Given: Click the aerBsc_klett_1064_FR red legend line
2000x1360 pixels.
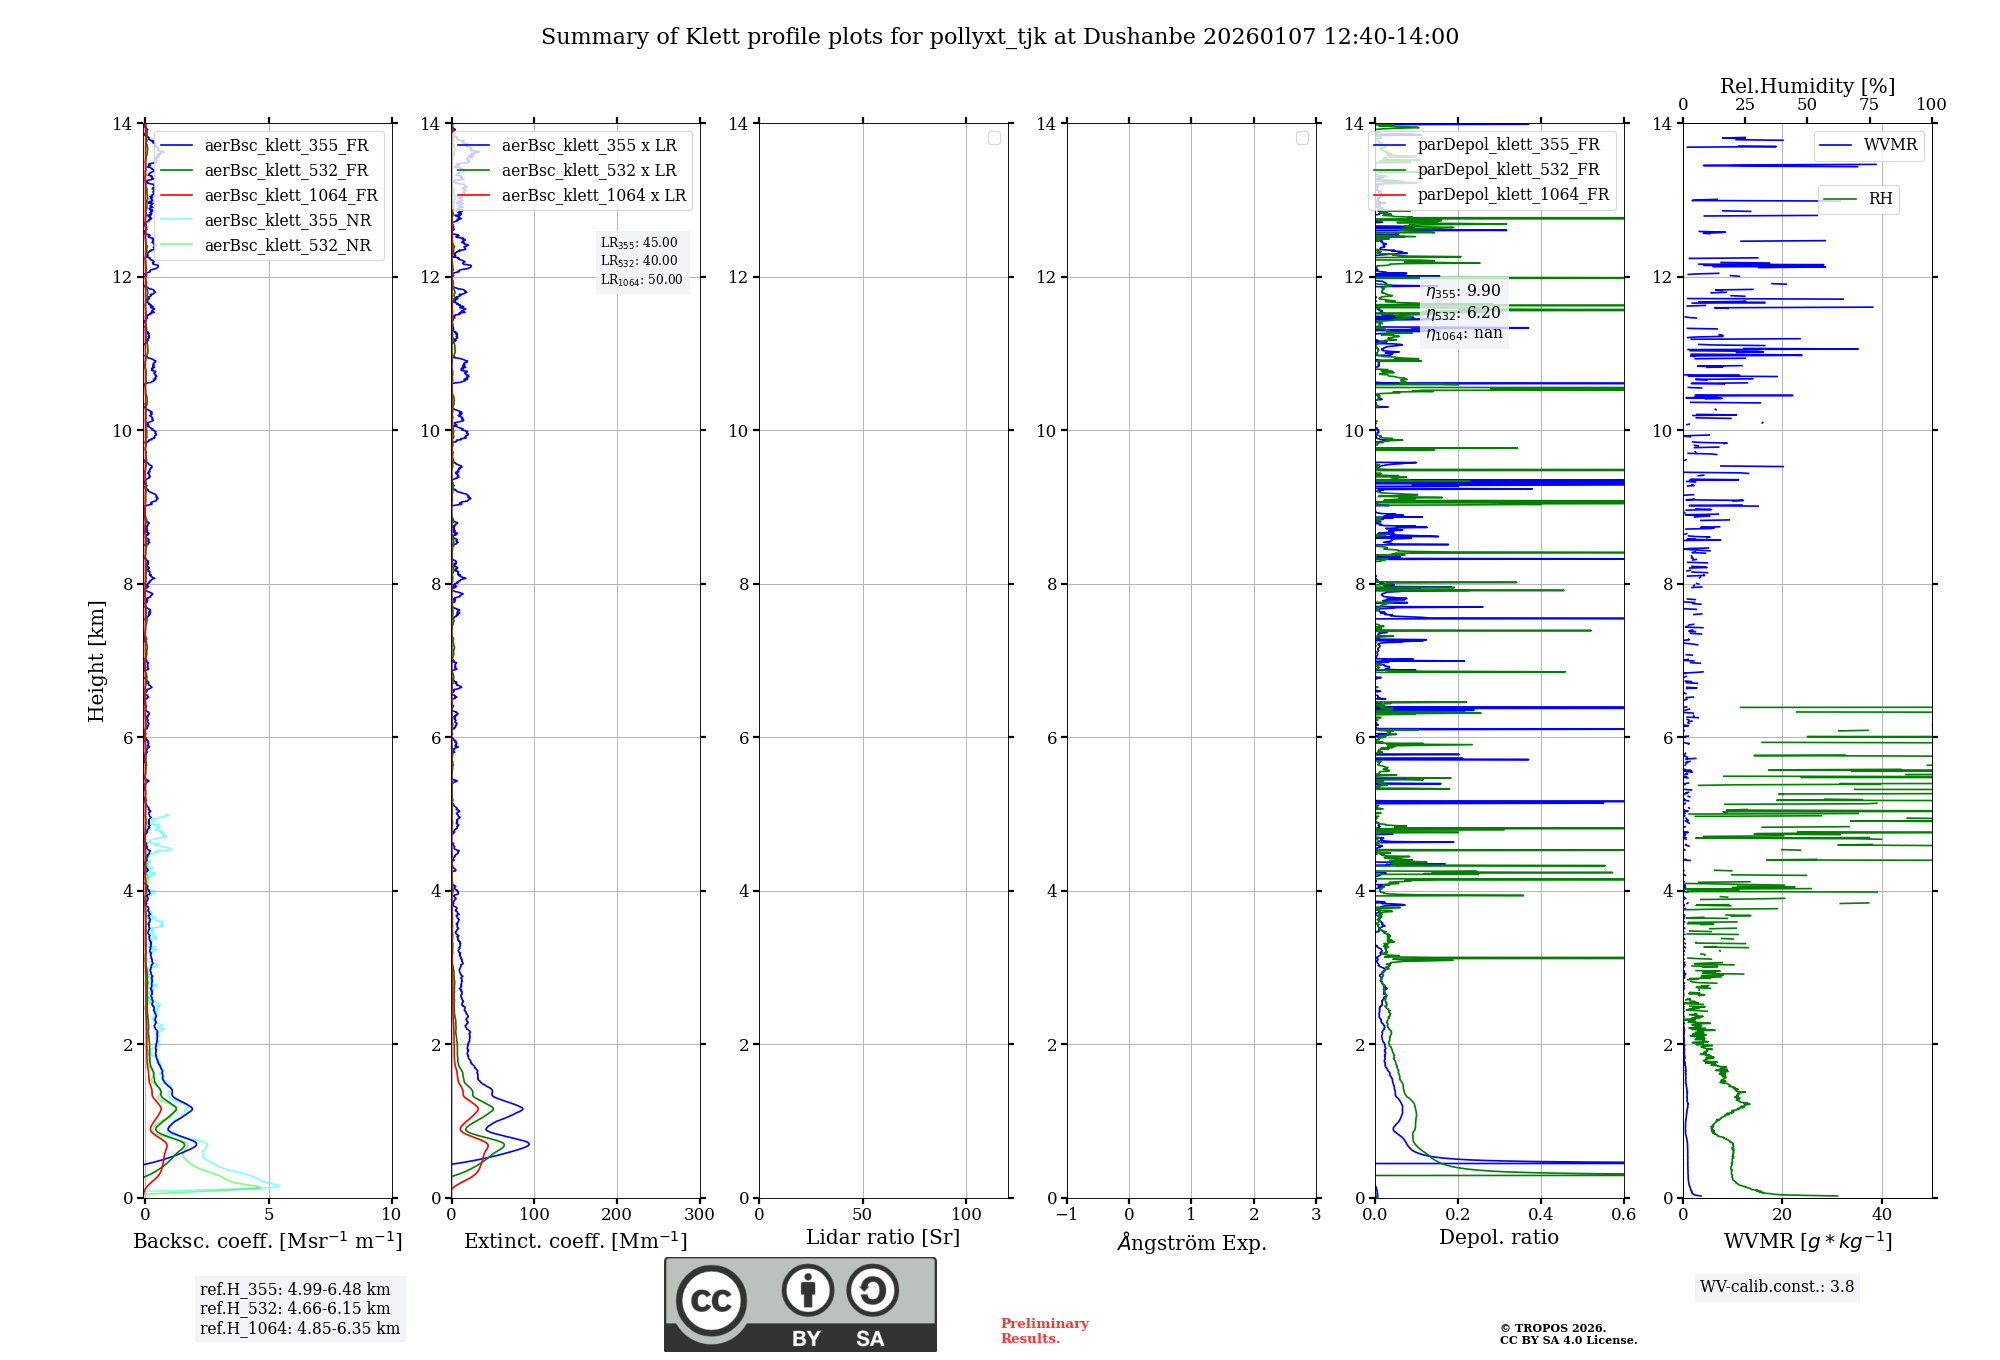Looking at the screenshot, I should tap(176, 196).
